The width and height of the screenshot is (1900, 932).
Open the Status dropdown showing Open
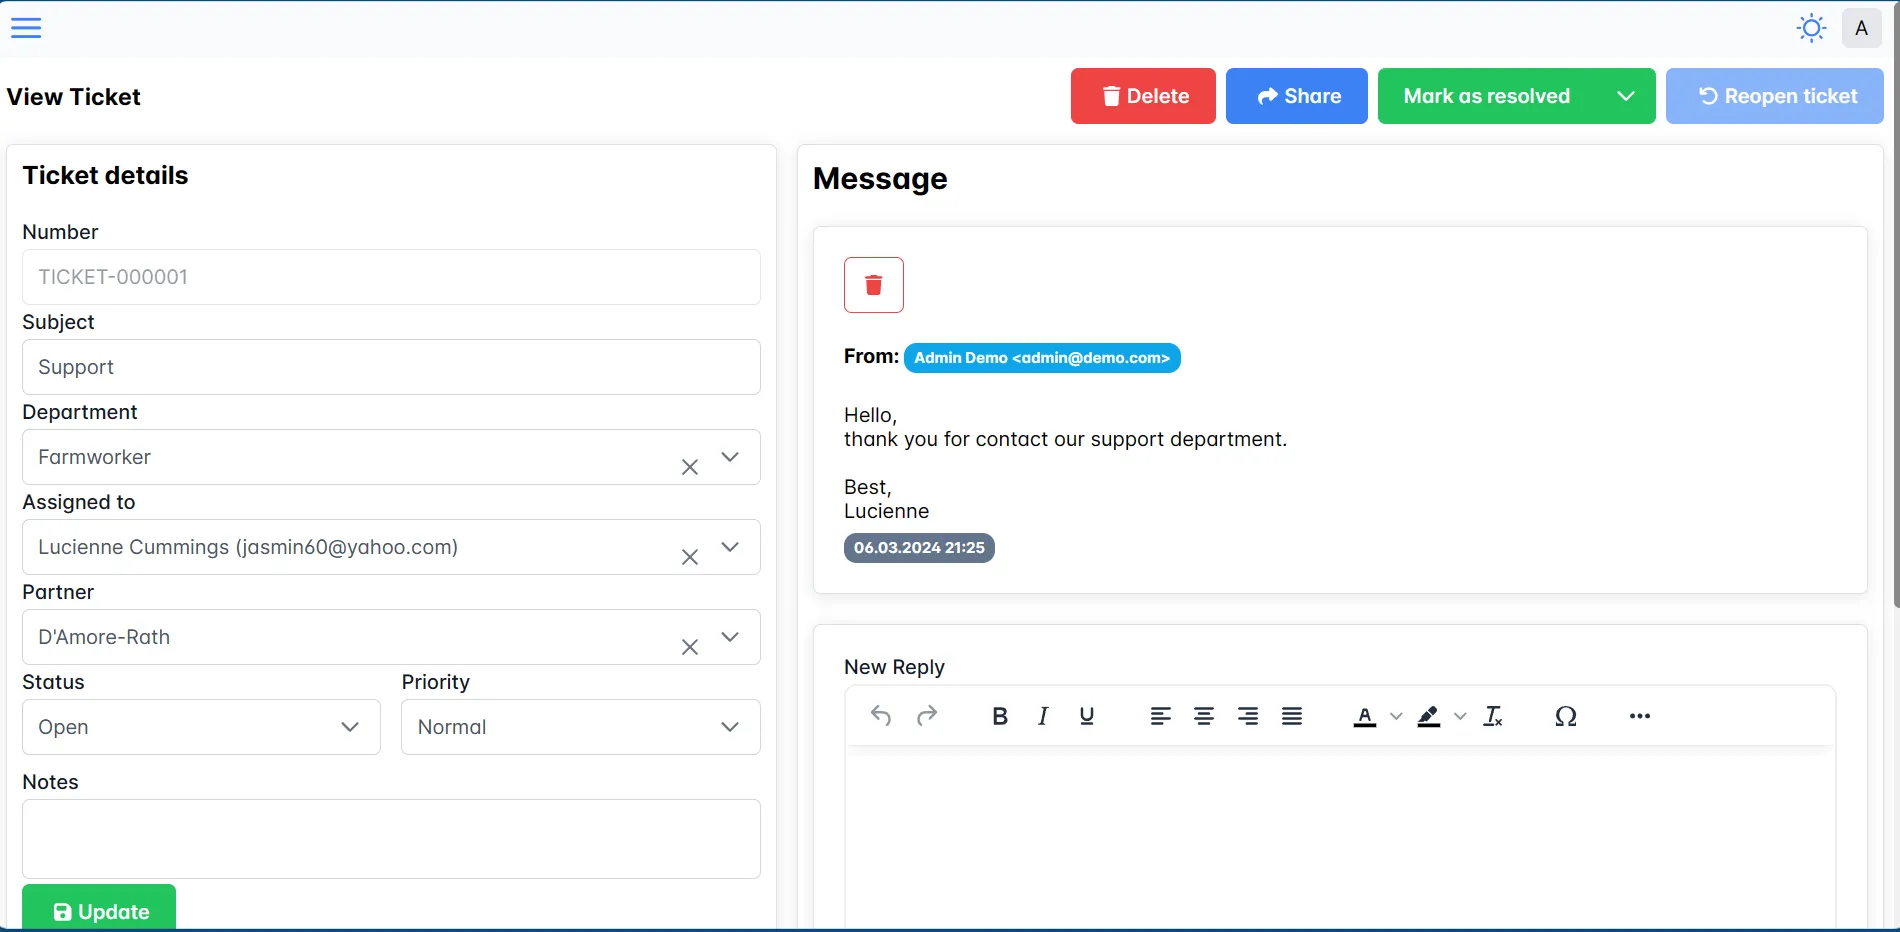pyautogui.click(x=201, y=727)
